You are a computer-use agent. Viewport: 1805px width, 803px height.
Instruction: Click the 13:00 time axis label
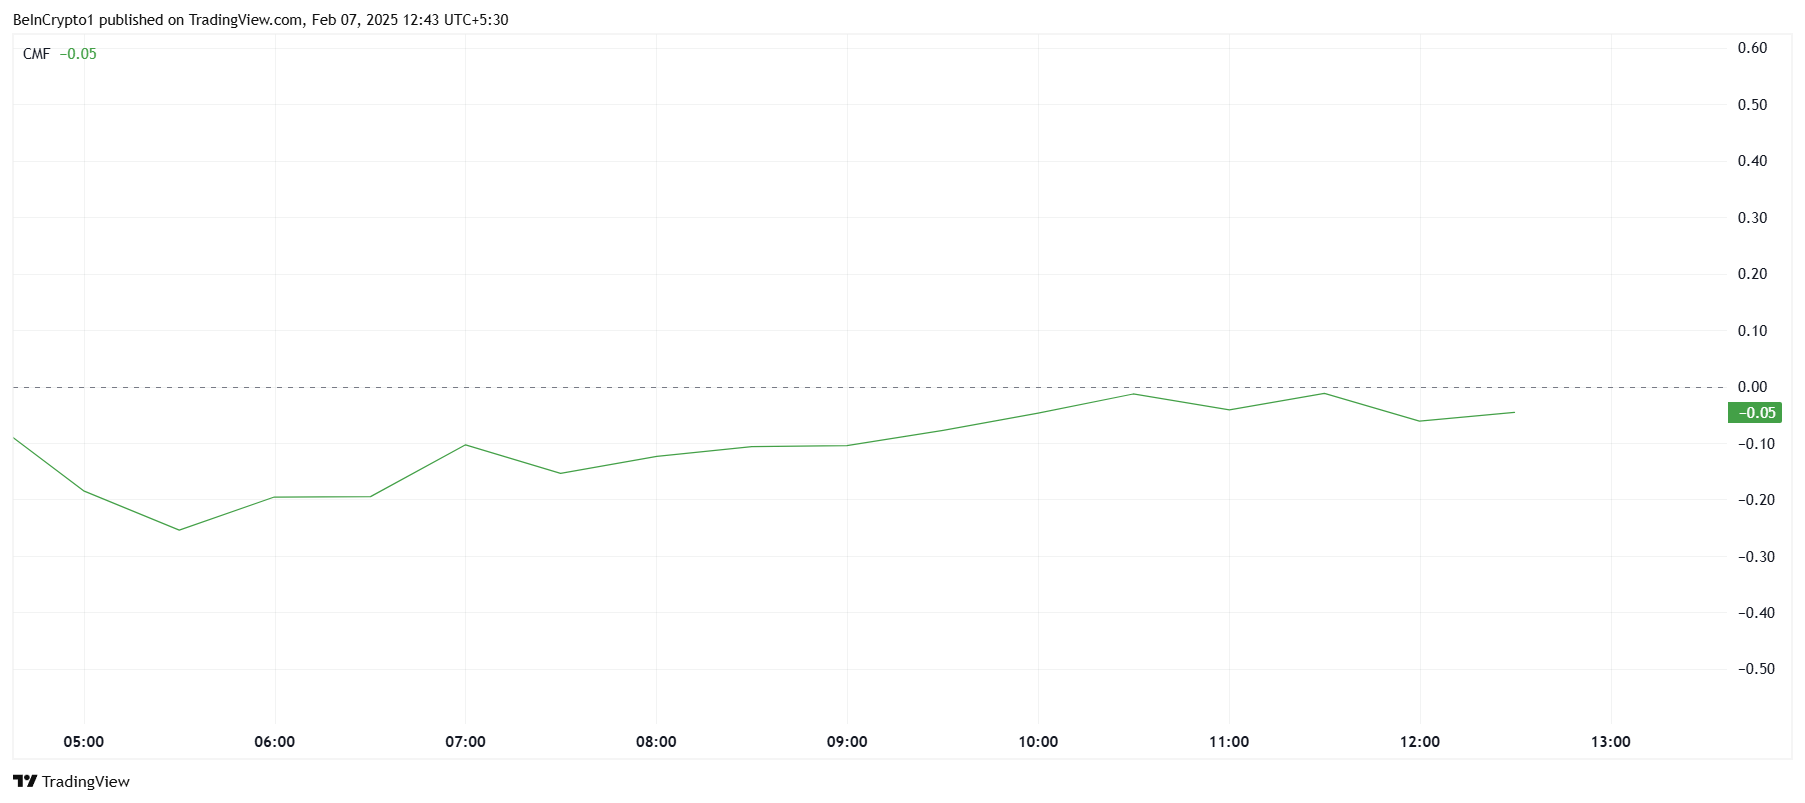click(x=1610, y=742)
